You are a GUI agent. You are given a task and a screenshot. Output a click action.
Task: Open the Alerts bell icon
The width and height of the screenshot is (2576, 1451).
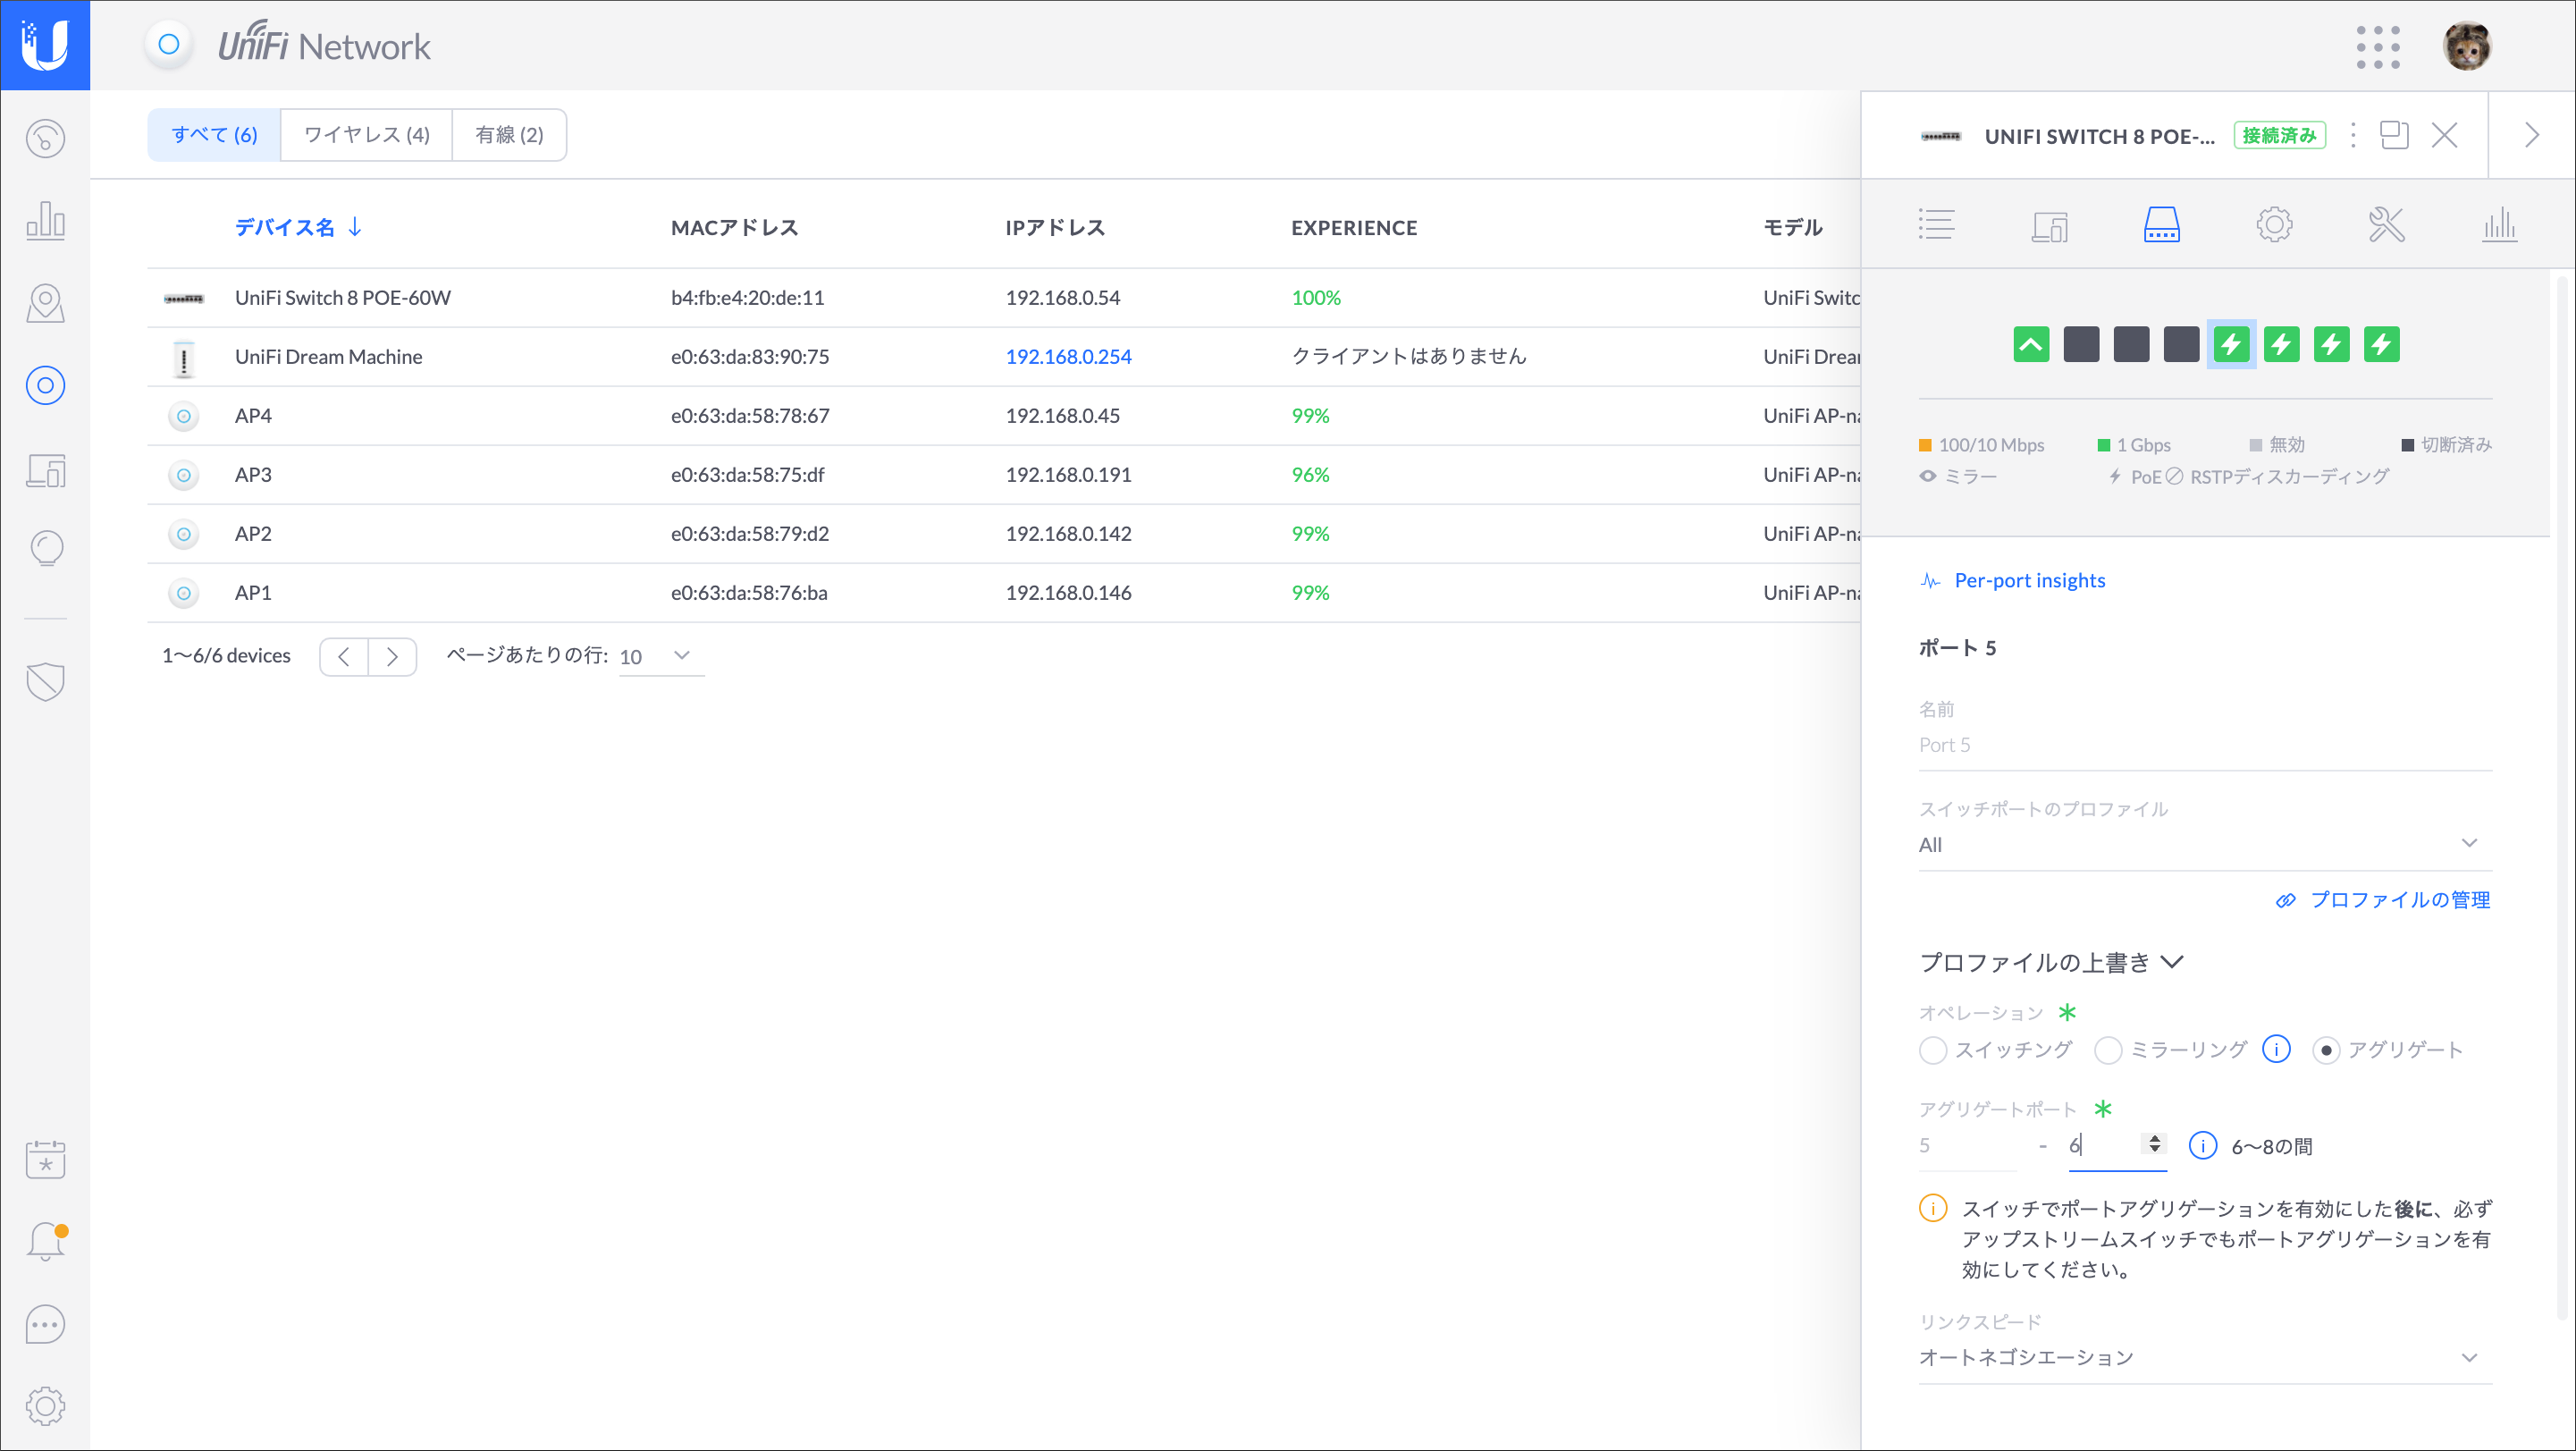45,1241
